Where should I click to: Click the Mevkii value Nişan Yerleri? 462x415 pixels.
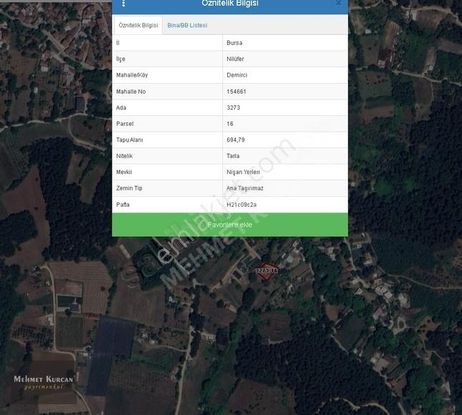pyautogui.click(x=243, y=172)
